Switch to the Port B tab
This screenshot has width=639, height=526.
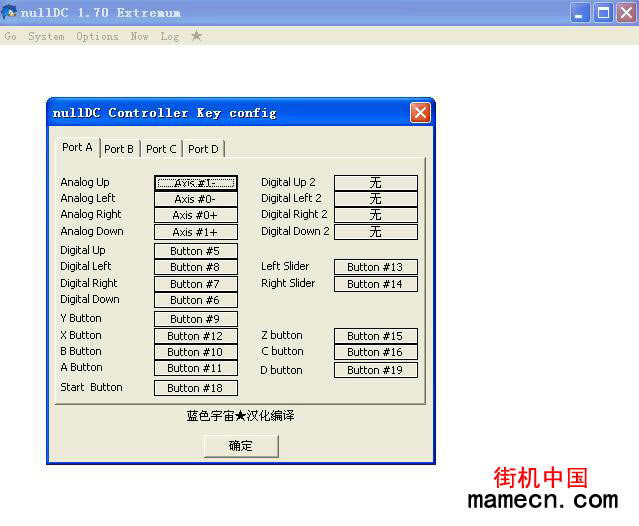pyautogui.click(x=119, y=149)
